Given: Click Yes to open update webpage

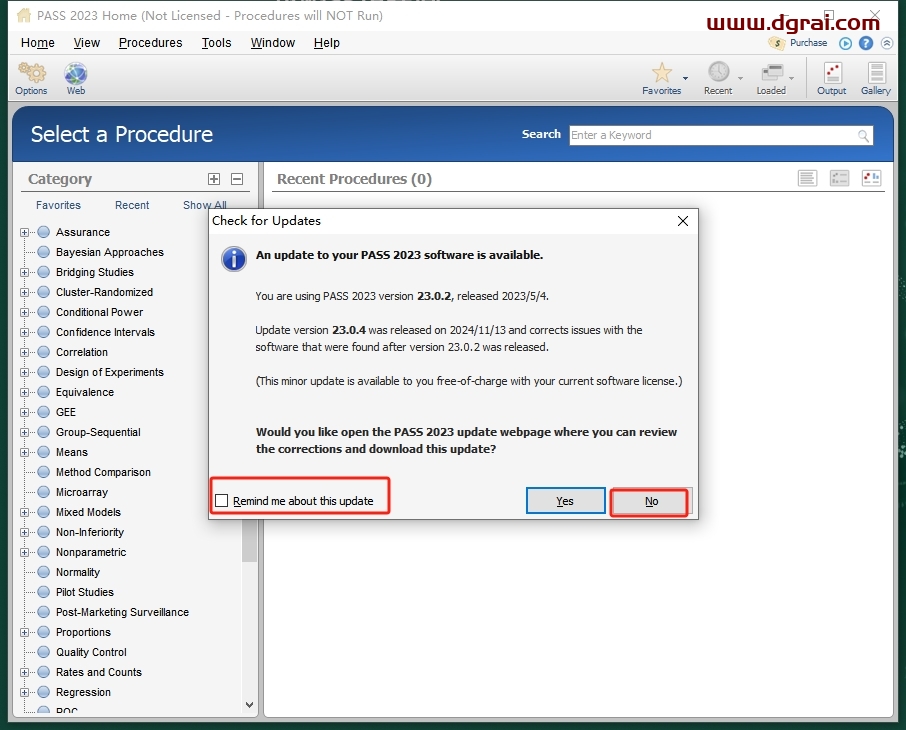Looking at the screenshot, I should click(x=565, y=501).
